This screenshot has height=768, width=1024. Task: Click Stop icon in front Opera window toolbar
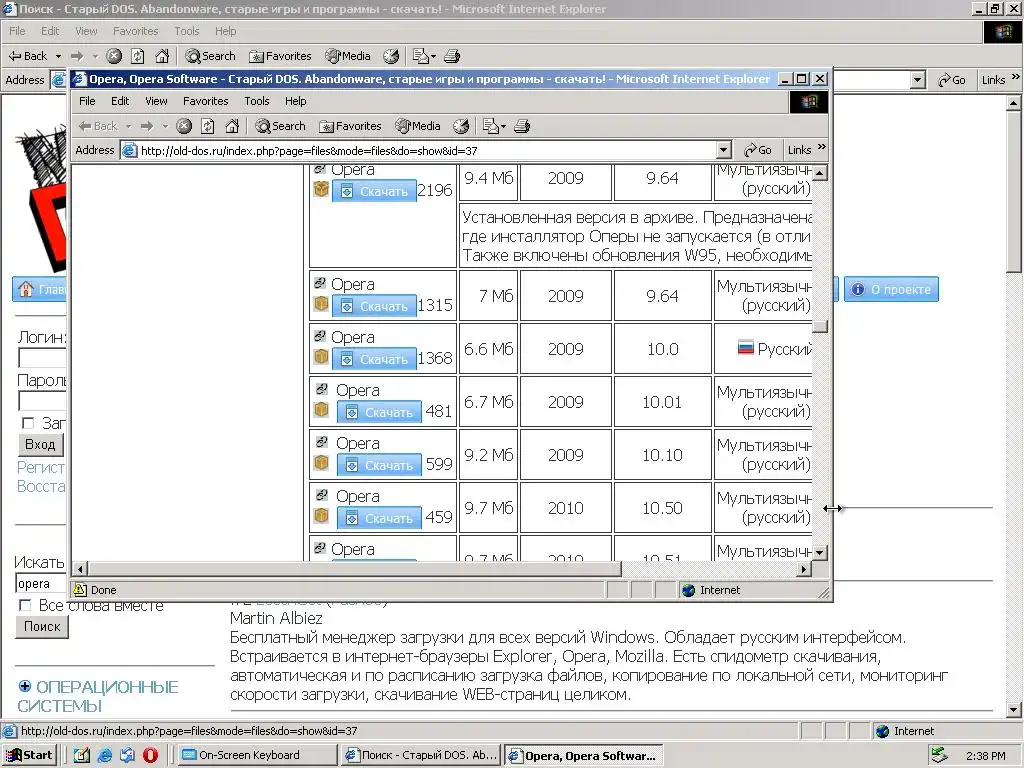tap(184, 126)
